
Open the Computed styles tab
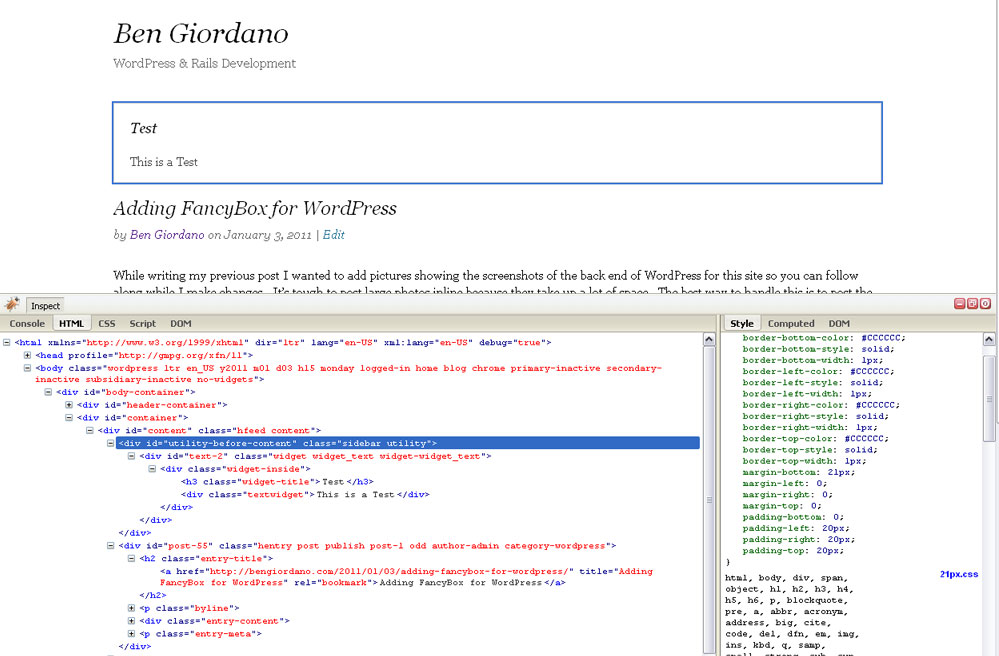791,324
